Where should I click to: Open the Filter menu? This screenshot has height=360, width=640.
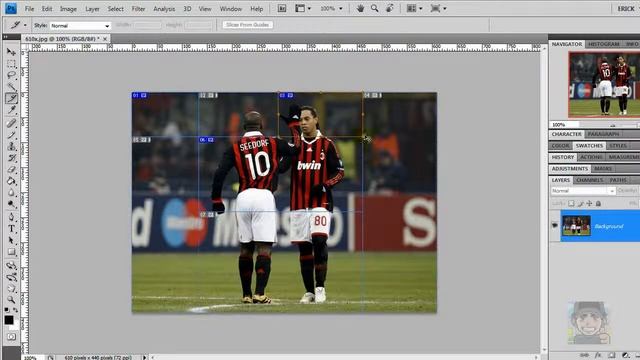[x=138, y=9]
